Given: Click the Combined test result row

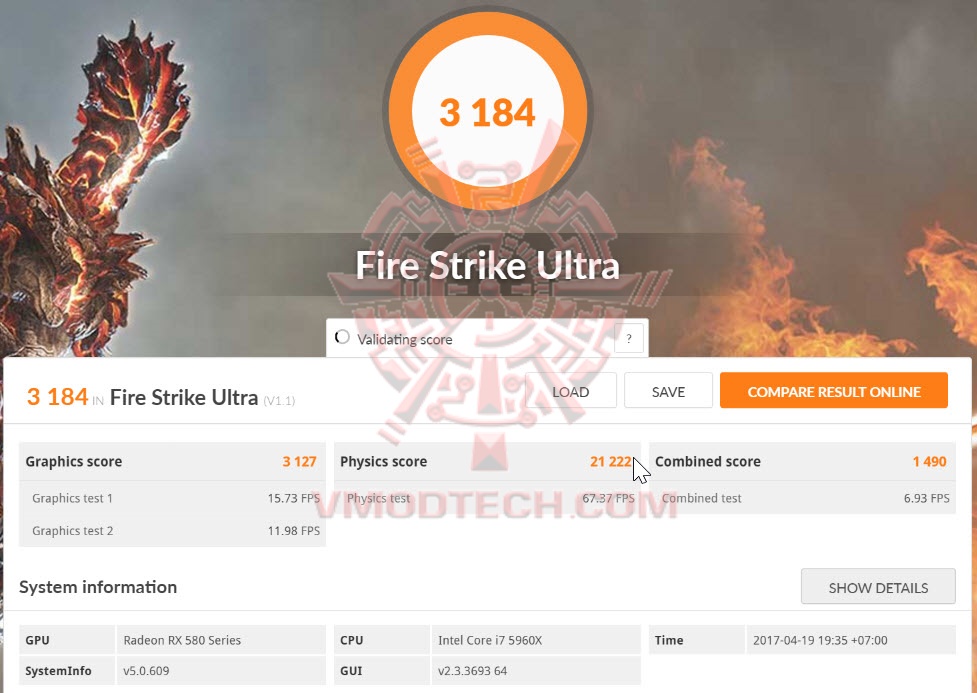Looking at the screenshot, I should coord(802,498).
